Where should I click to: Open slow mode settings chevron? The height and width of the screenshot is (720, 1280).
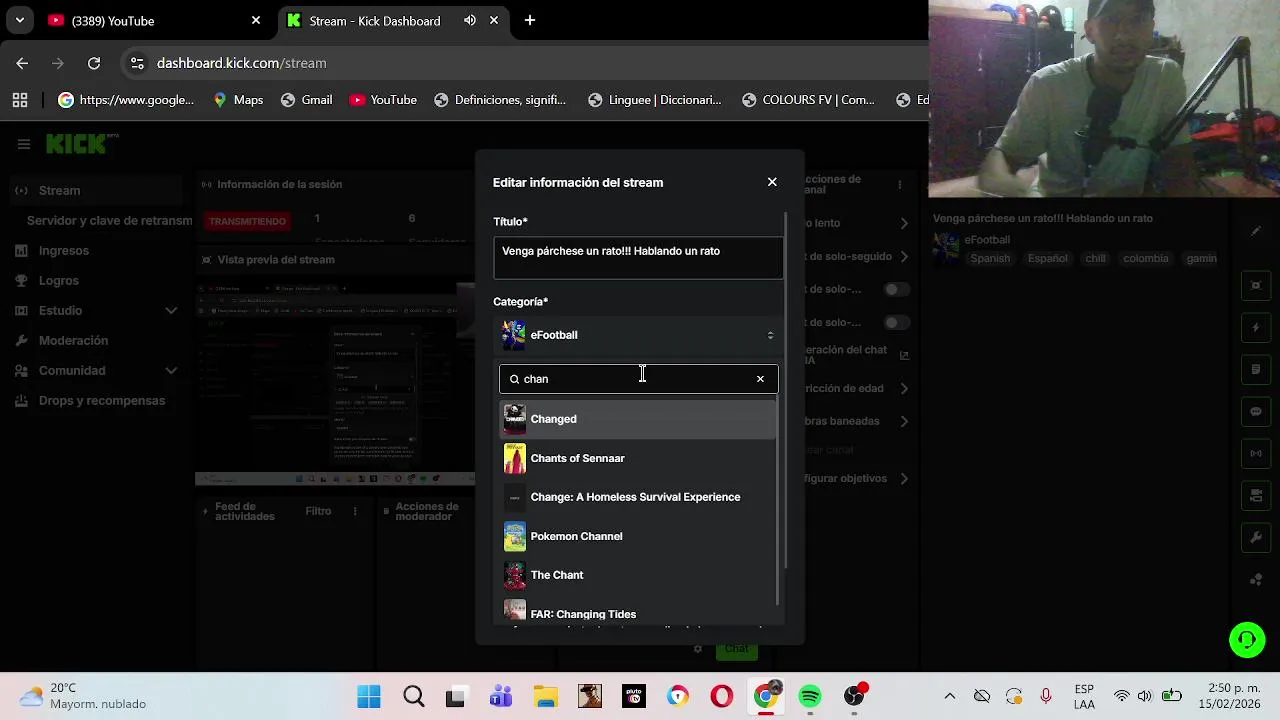[x=904, y=223]
